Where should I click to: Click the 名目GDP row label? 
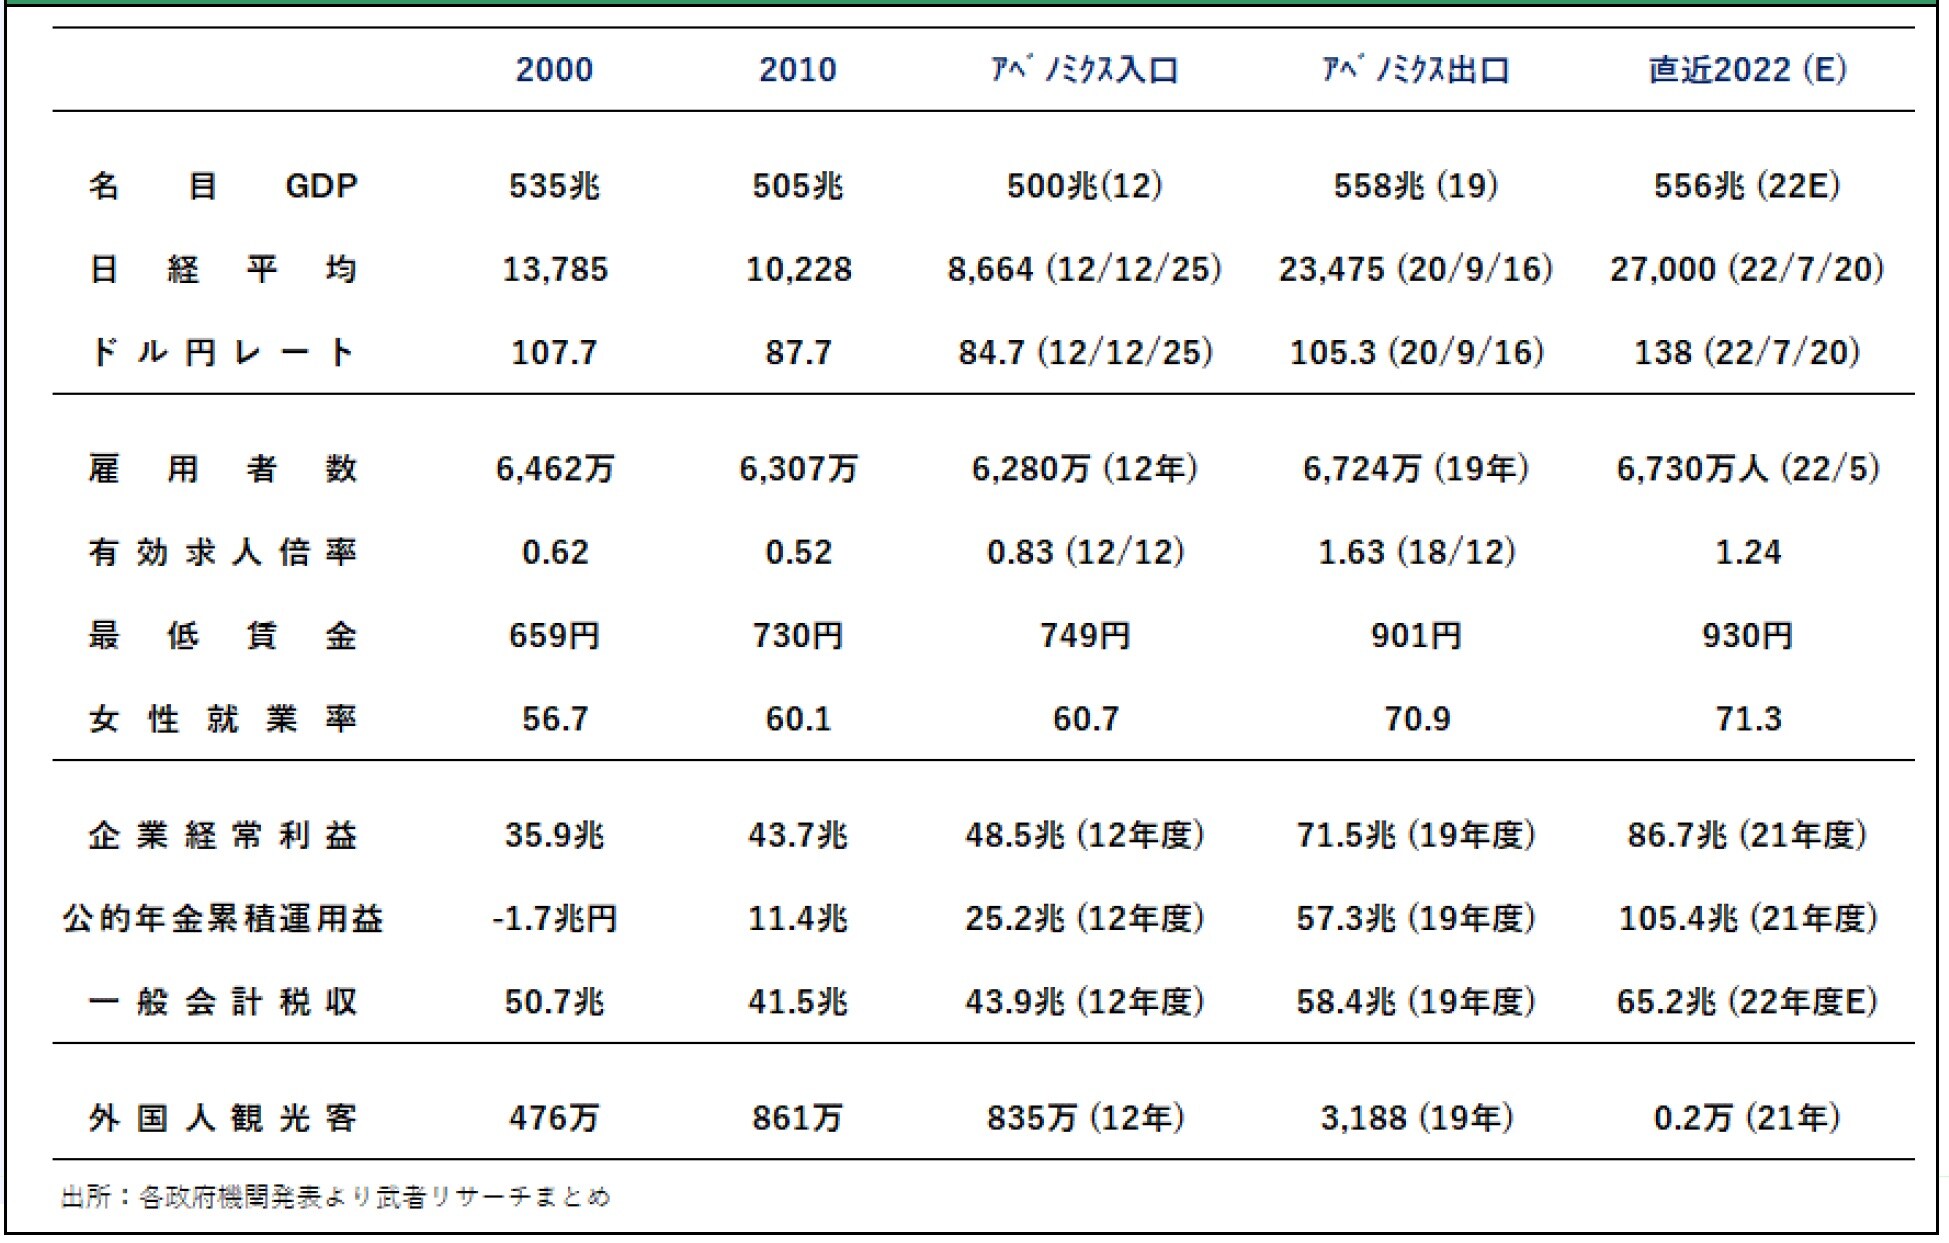[222, 186]
